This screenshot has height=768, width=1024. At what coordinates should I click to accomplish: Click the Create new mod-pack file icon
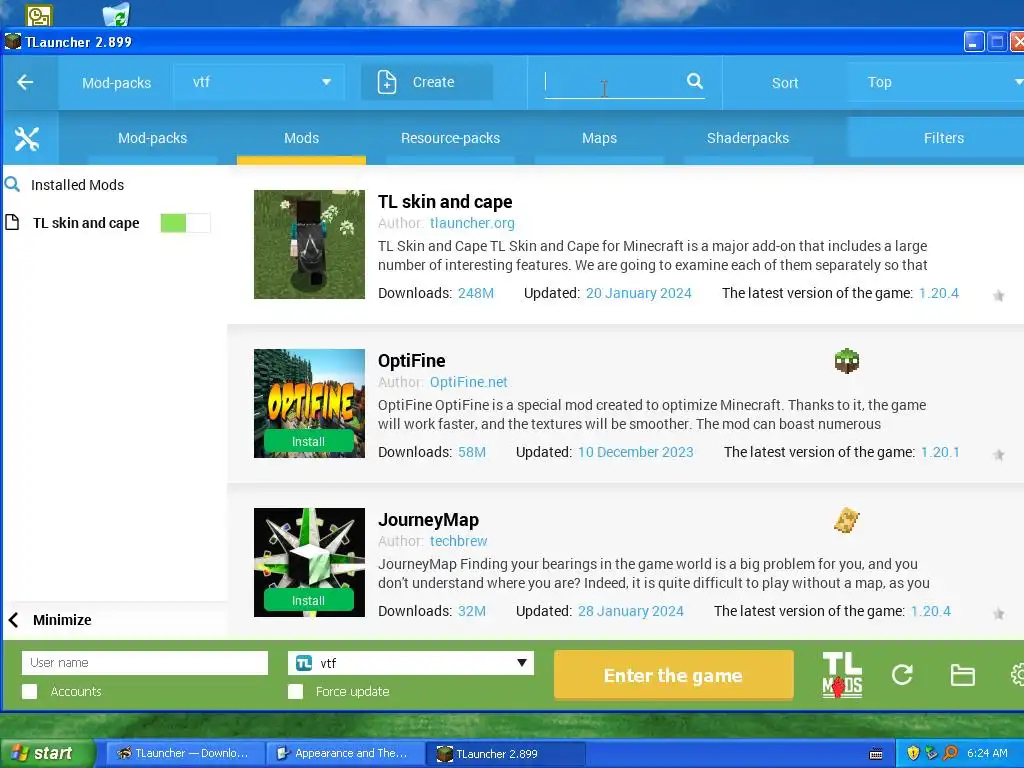pyautogui.click(x=387, y=82)
